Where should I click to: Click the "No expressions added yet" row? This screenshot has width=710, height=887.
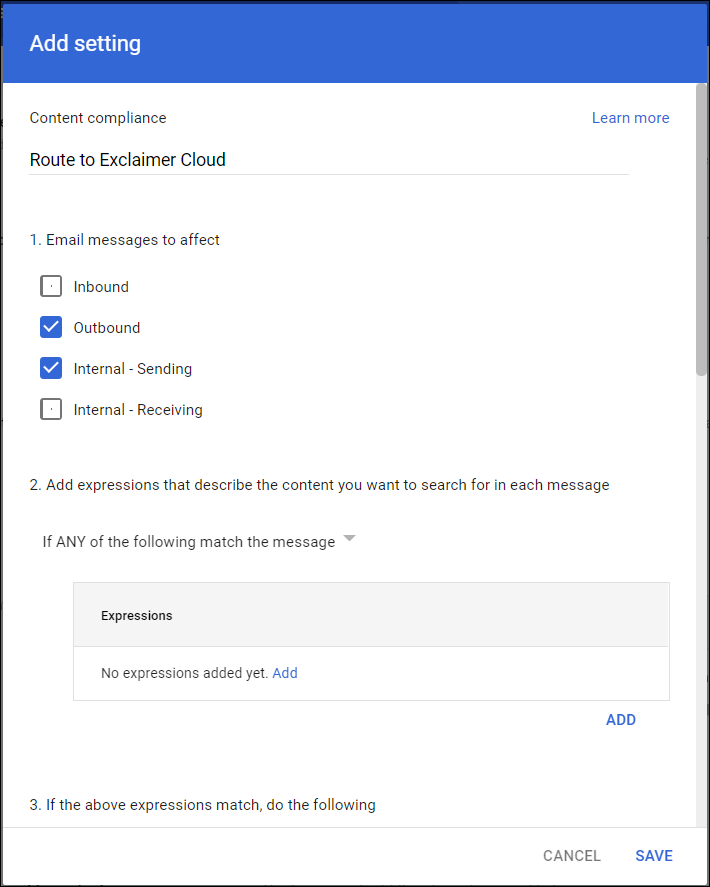[x=184, y=673]
